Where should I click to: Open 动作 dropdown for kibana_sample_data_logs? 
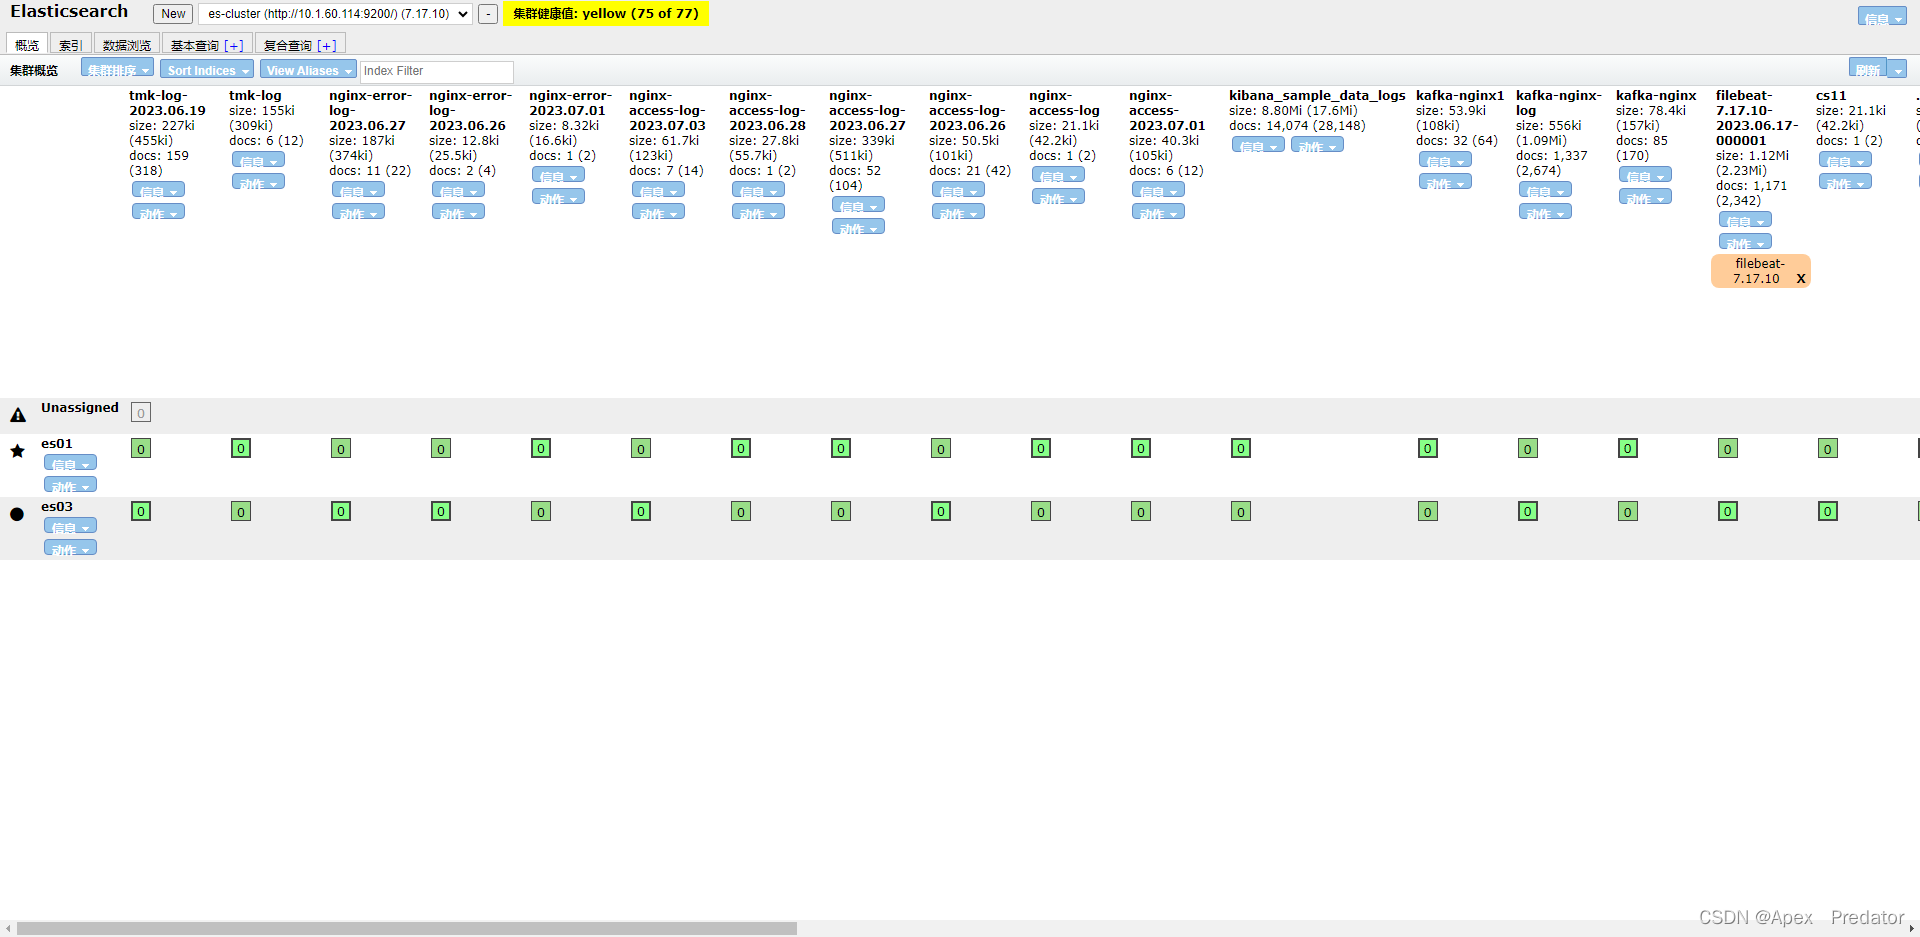(x=1317, y=145)
